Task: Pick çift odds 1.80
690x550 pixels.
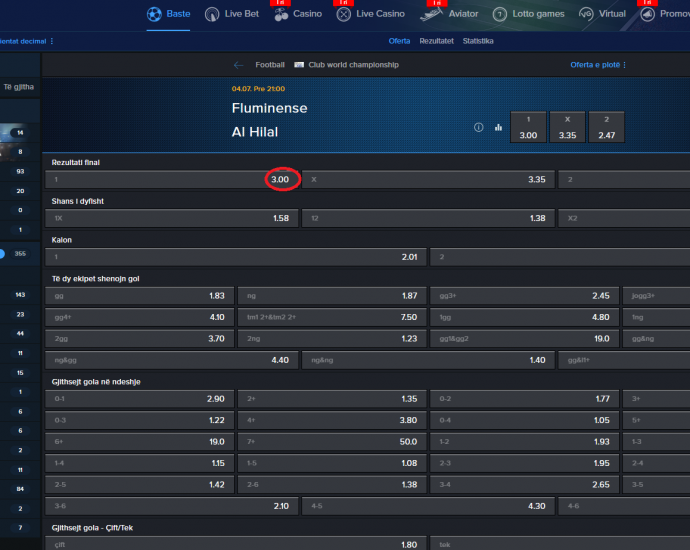Action: click(236, 545)
